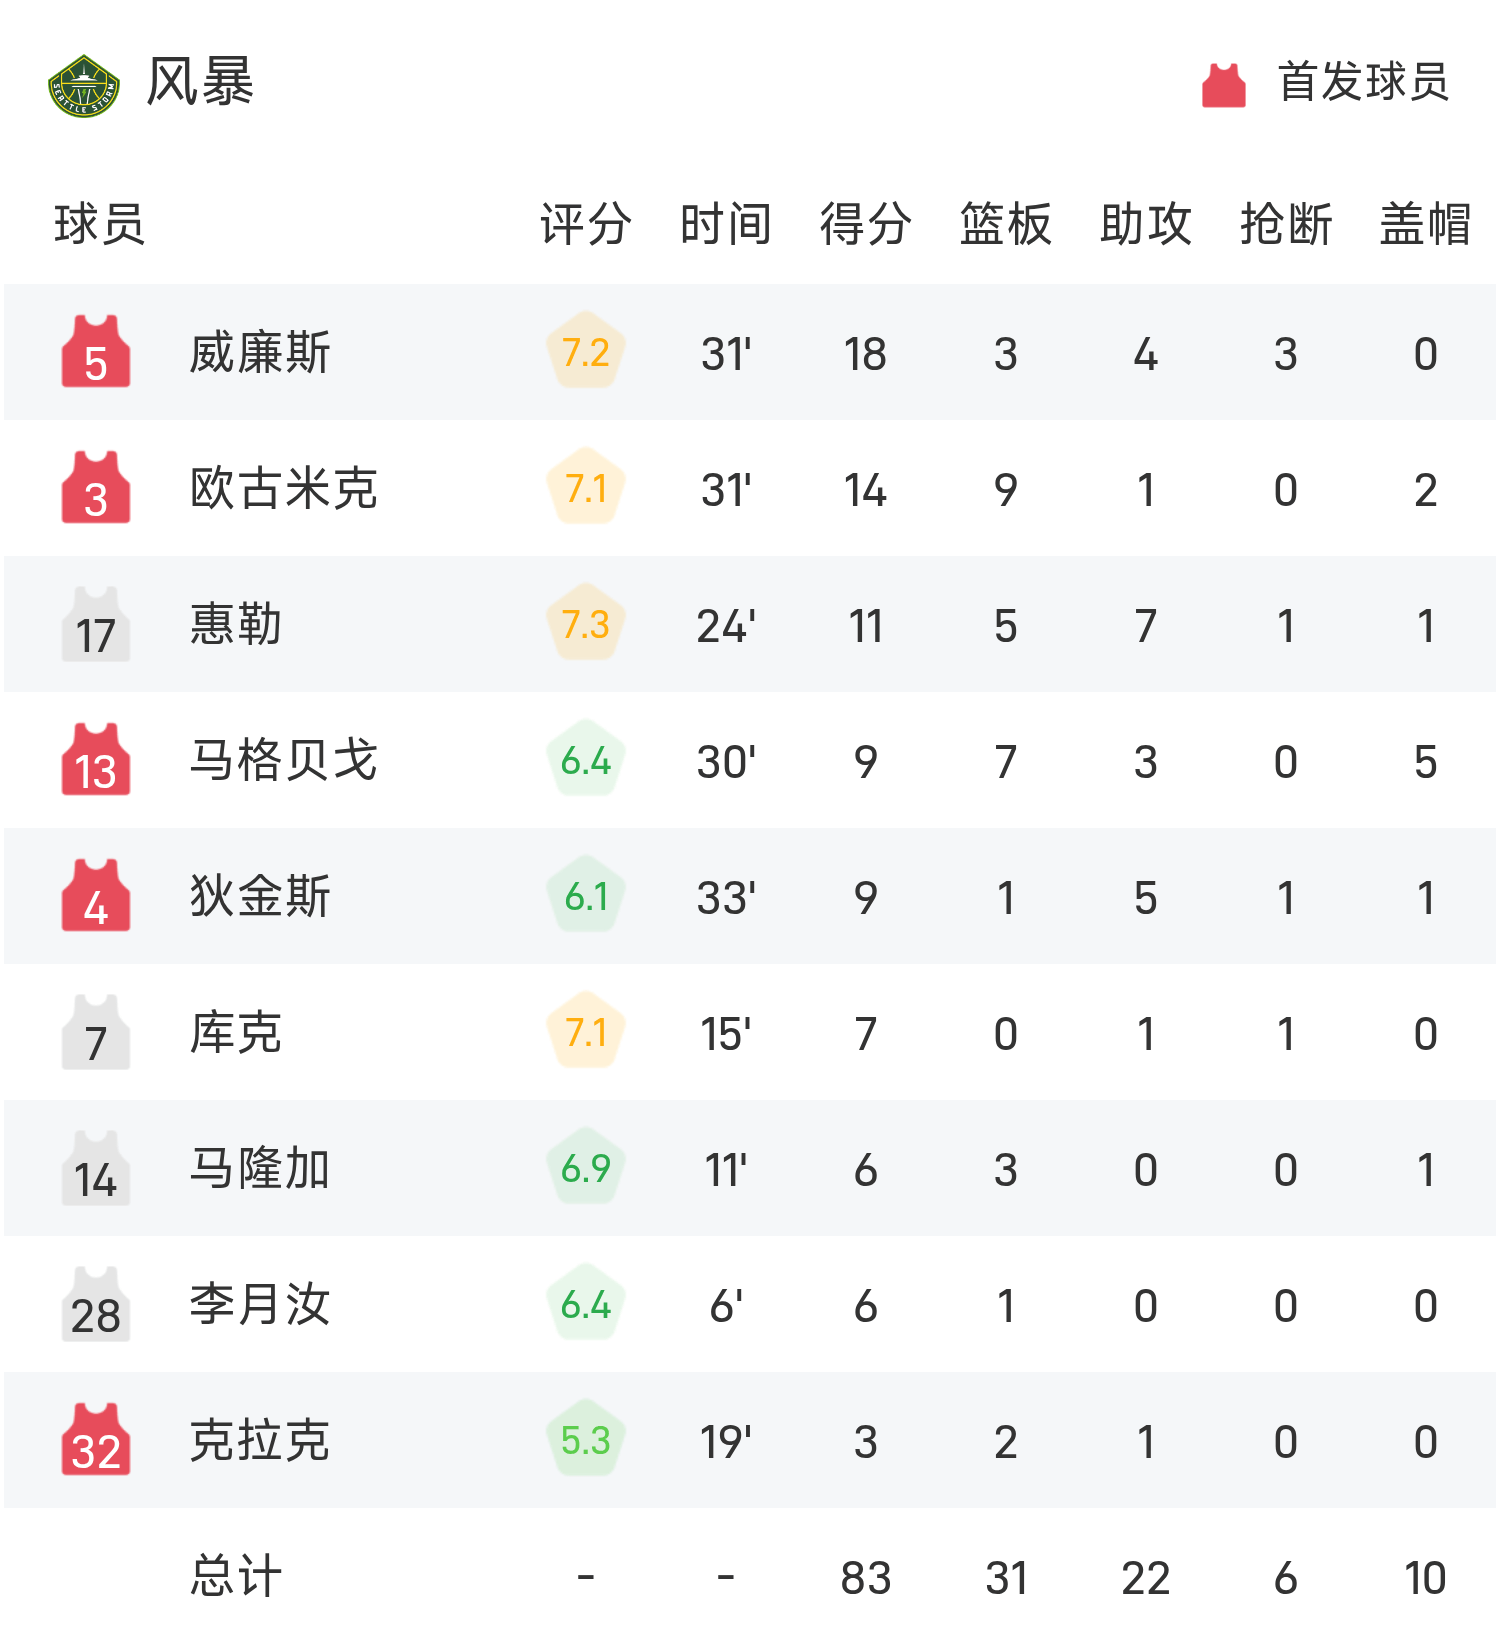Open player 惠勒's name link
Image resolution: width=1500 pixels, height=1648 pixels.
pos(236,625)
